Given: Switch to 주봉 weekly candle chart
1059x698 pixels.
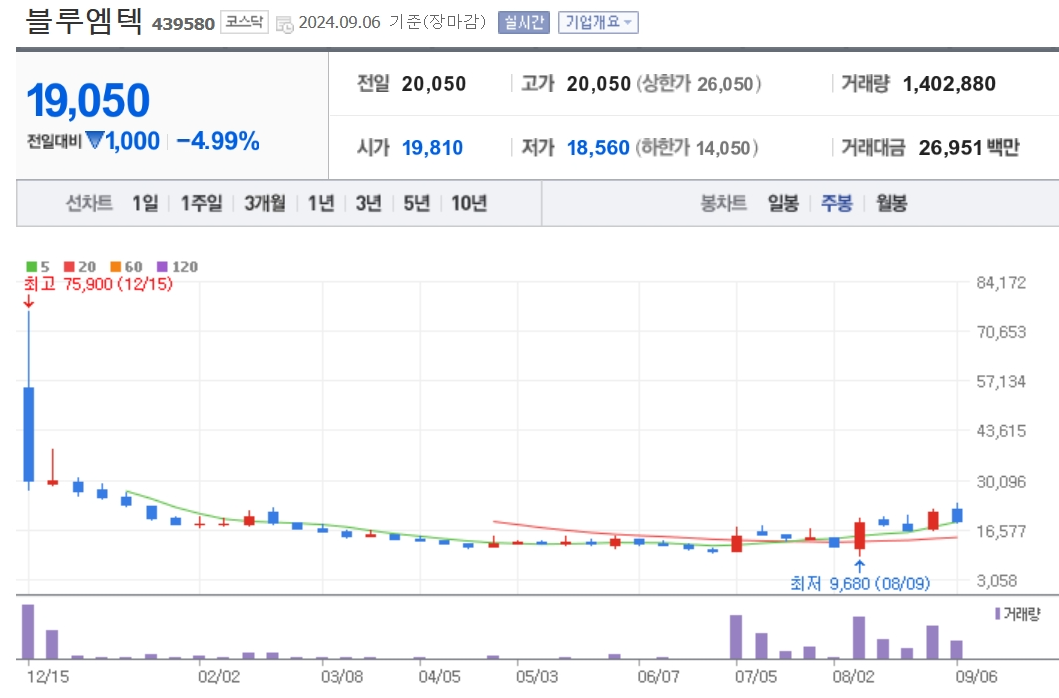Looking at the screenshot, I should (x=837, y=203).
